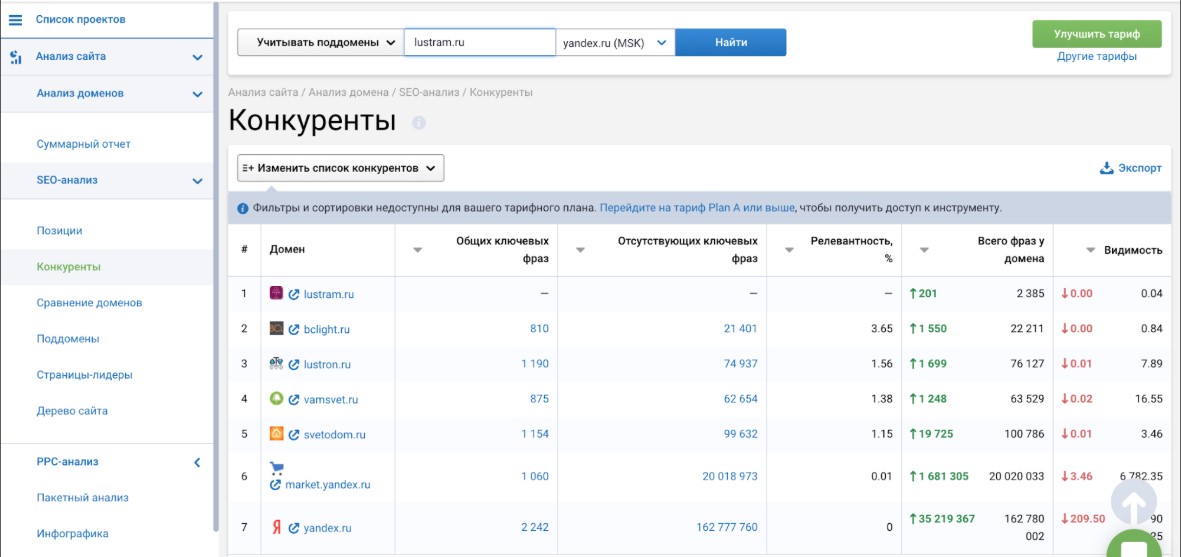Click 2 242 common keywords for yandex.ru
This screenshot has width=1181, height=557.
pyautogui.click(x=535, y=528)
